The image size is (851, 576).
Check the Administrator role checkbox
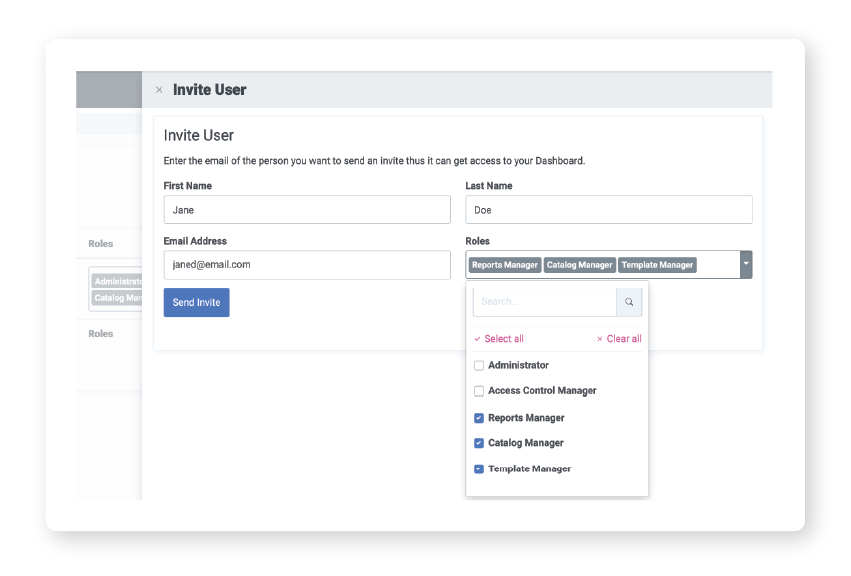479,366
